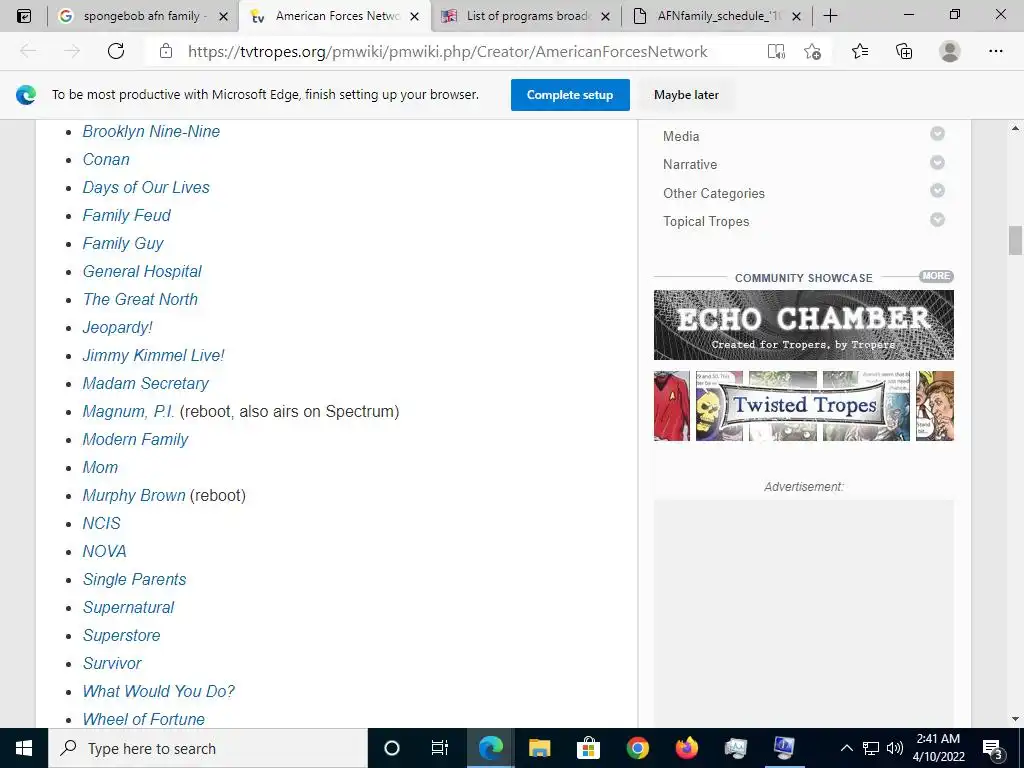
Task: Close the List of programs broadcast tab
Action: pyautogui.click(x=605, y=16)
